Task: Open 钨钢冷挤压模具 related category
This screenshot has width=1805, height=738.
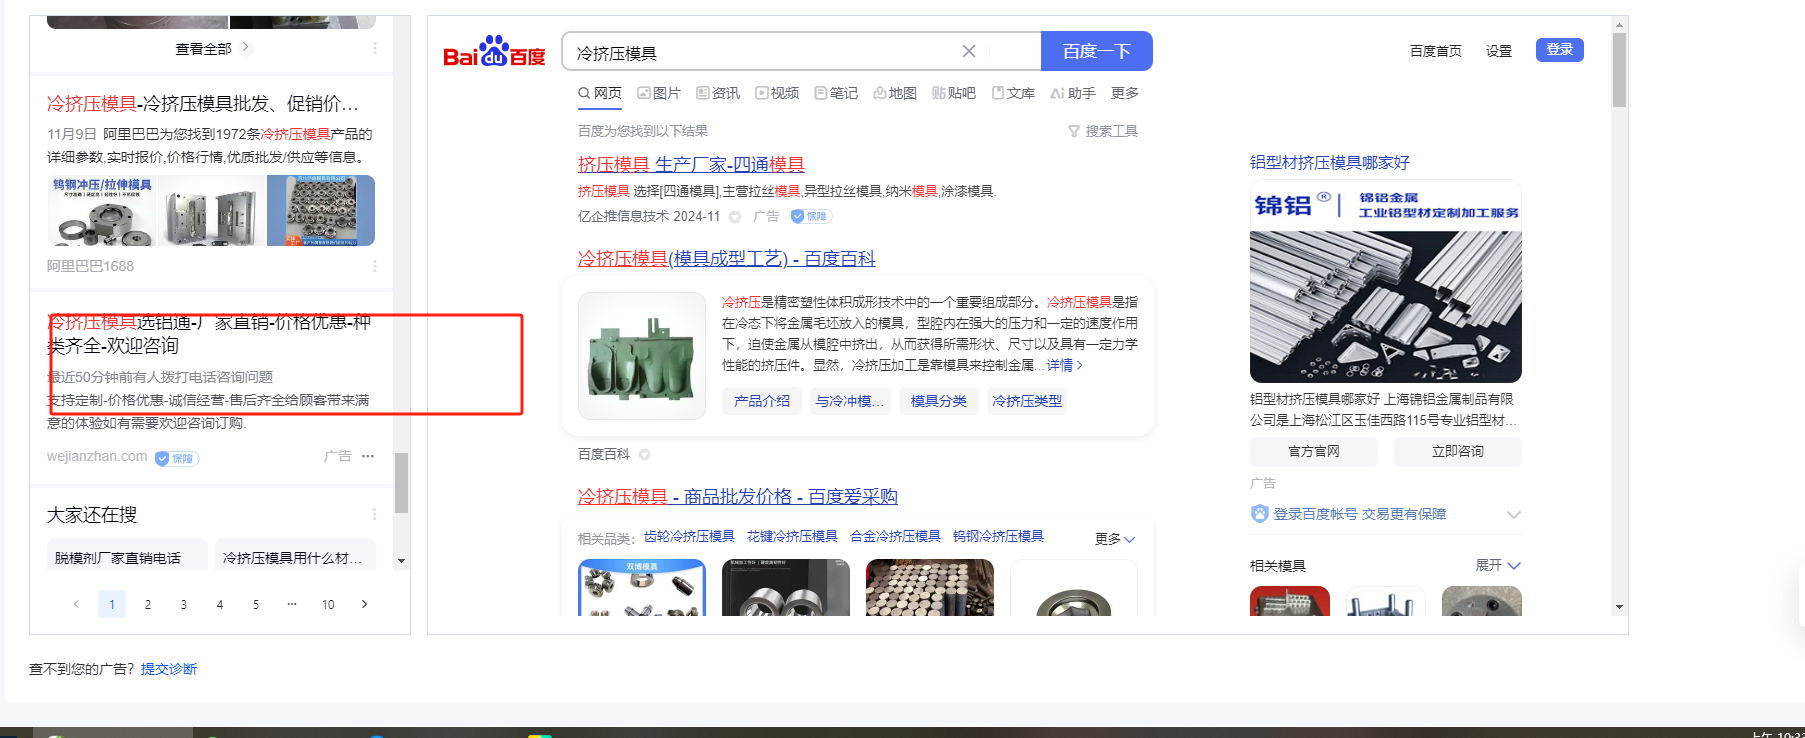Action: [998, 537]
